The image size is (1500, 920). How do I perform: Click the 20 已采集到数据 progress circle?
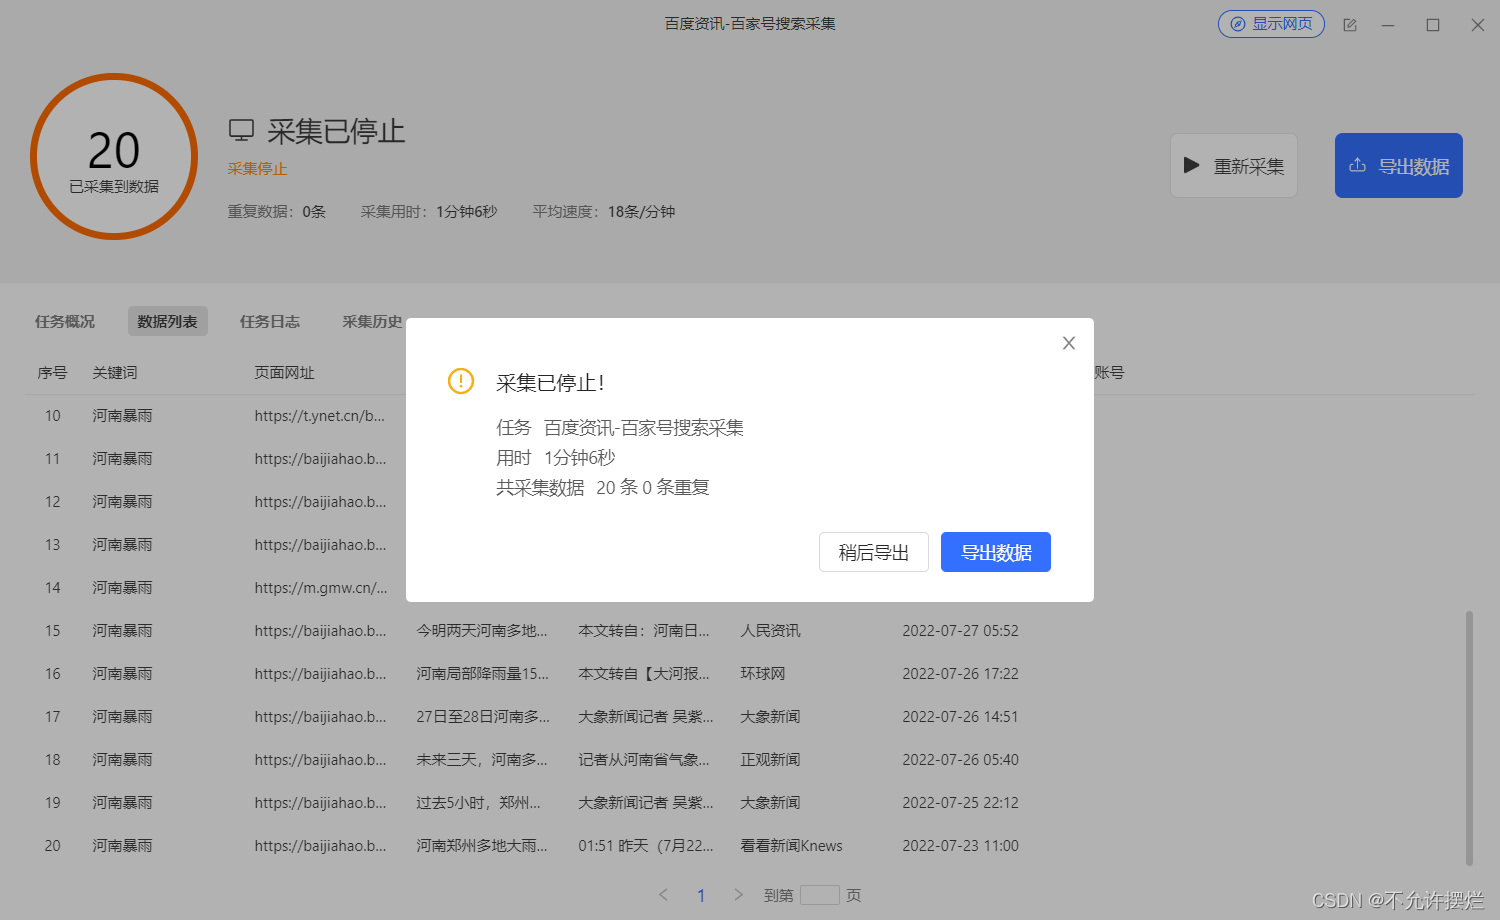[114, 157]
